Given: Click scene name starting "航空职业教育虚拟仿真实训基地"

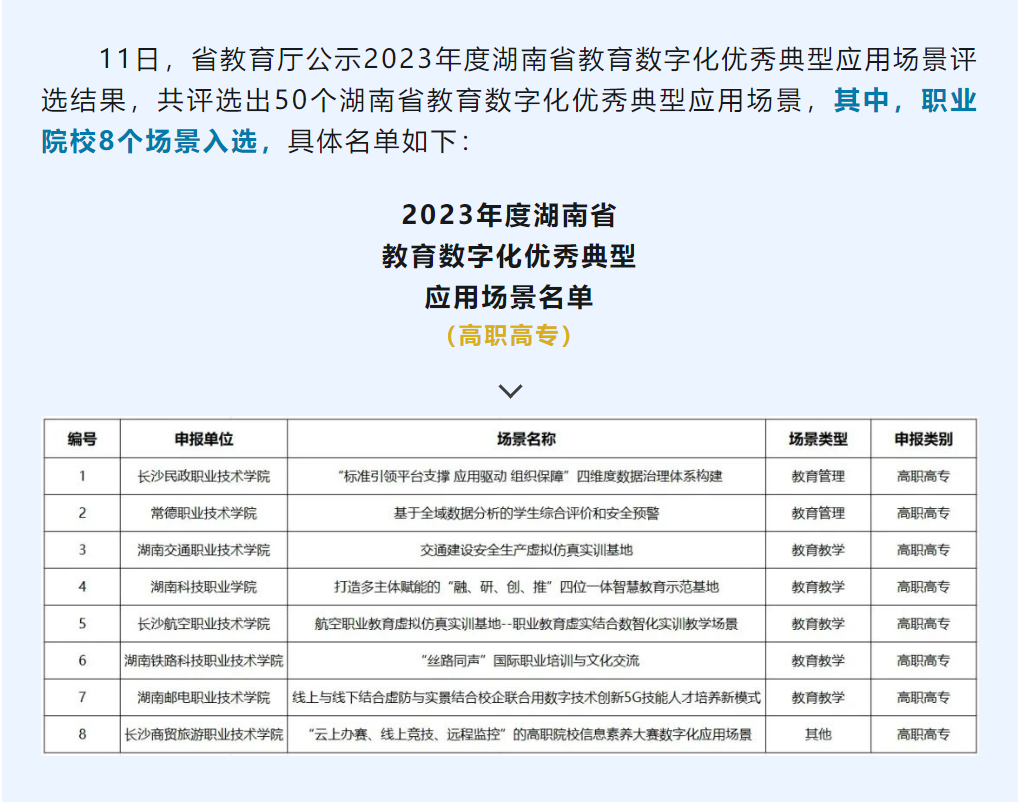Looking at the screenshot, I should pyautogui.click(x=527, y=624).
